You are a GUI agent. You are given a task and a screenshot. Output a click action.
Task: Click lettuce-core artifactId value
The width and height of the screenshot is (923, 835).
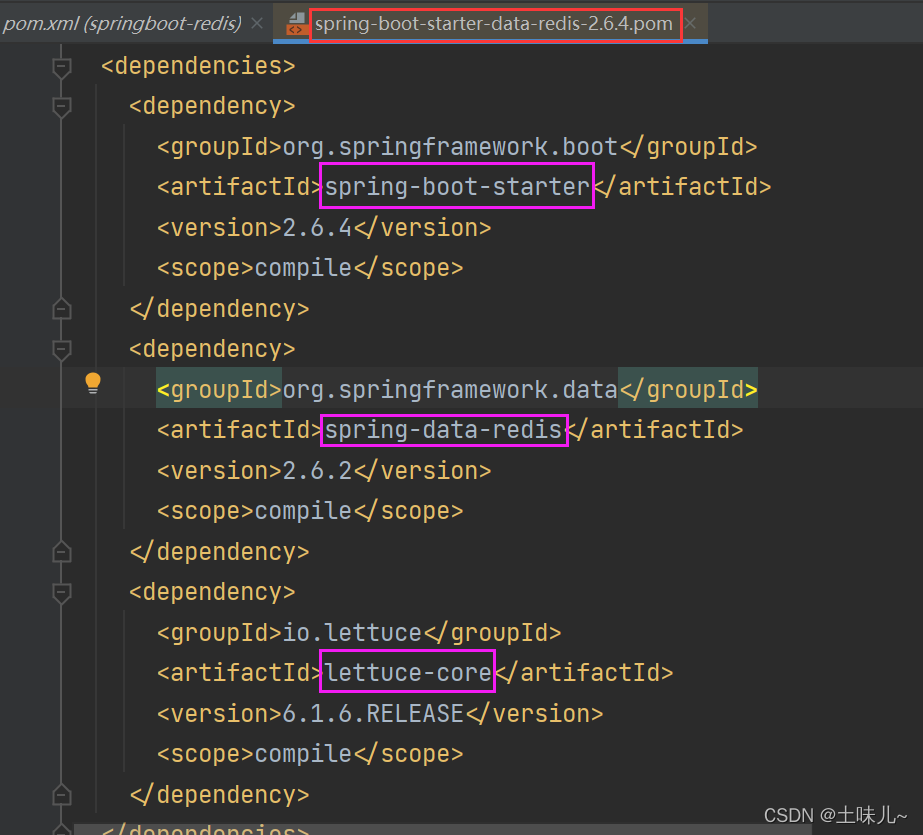click(408, 673)
